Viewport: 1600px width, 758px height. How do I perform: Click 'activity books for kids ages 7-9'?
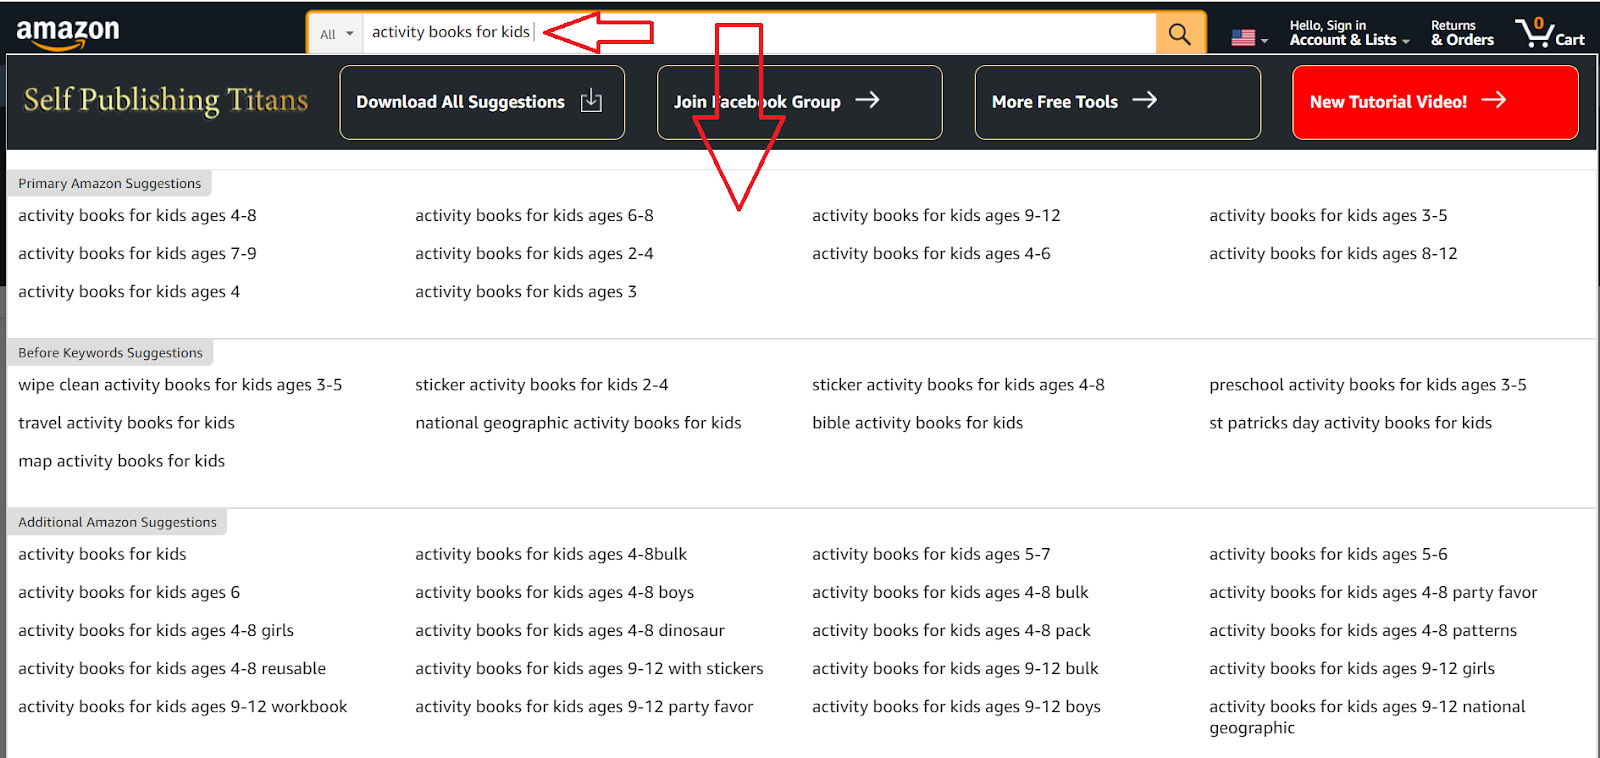coord(137,254)
